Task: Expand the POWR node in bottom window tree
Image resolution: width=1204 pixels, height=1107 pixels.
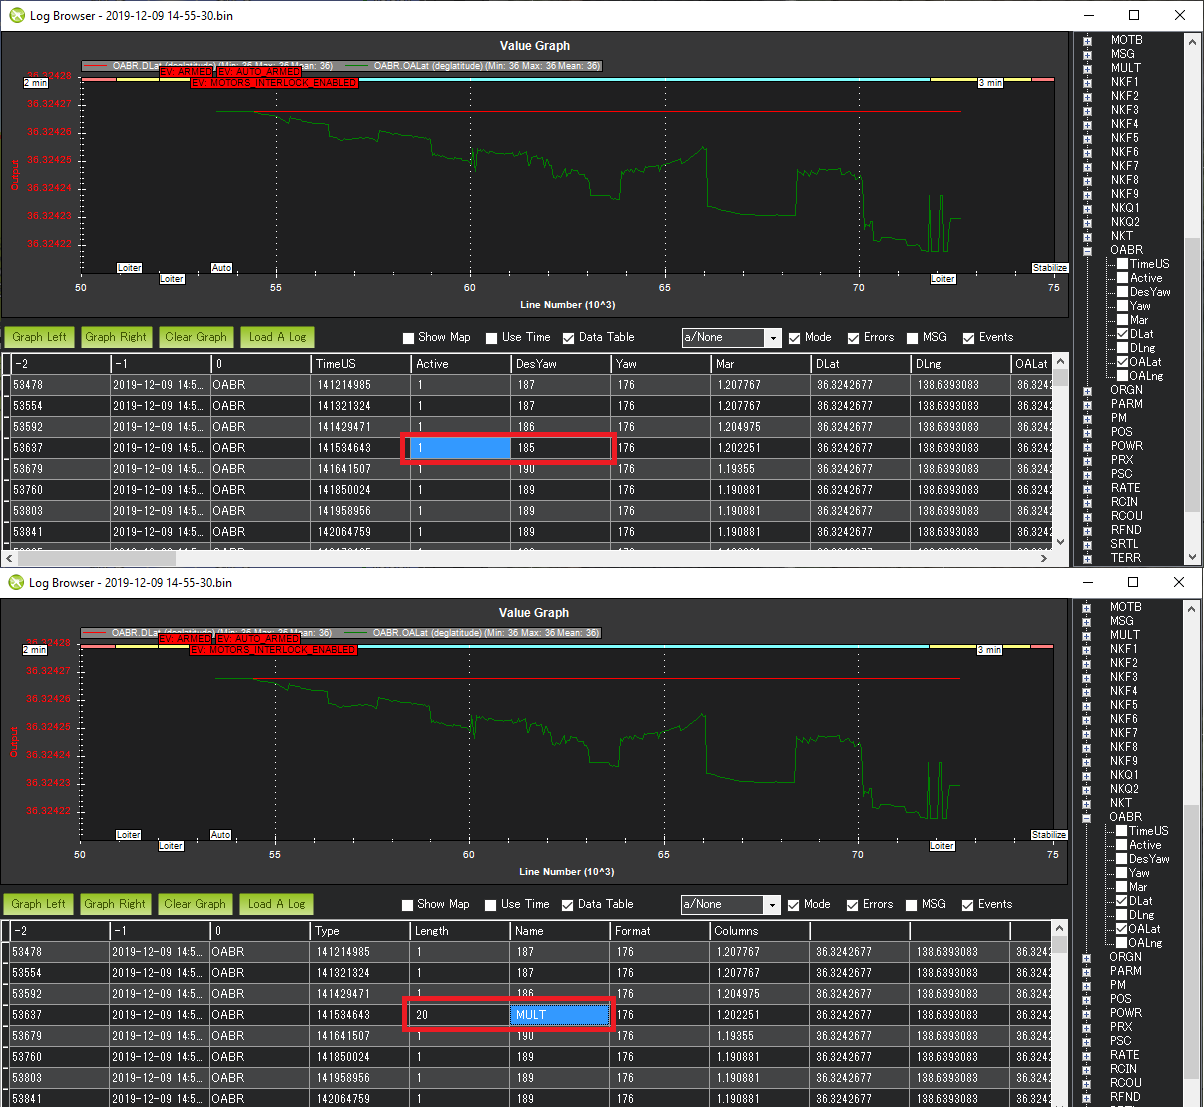Action: [1086, 1013]
